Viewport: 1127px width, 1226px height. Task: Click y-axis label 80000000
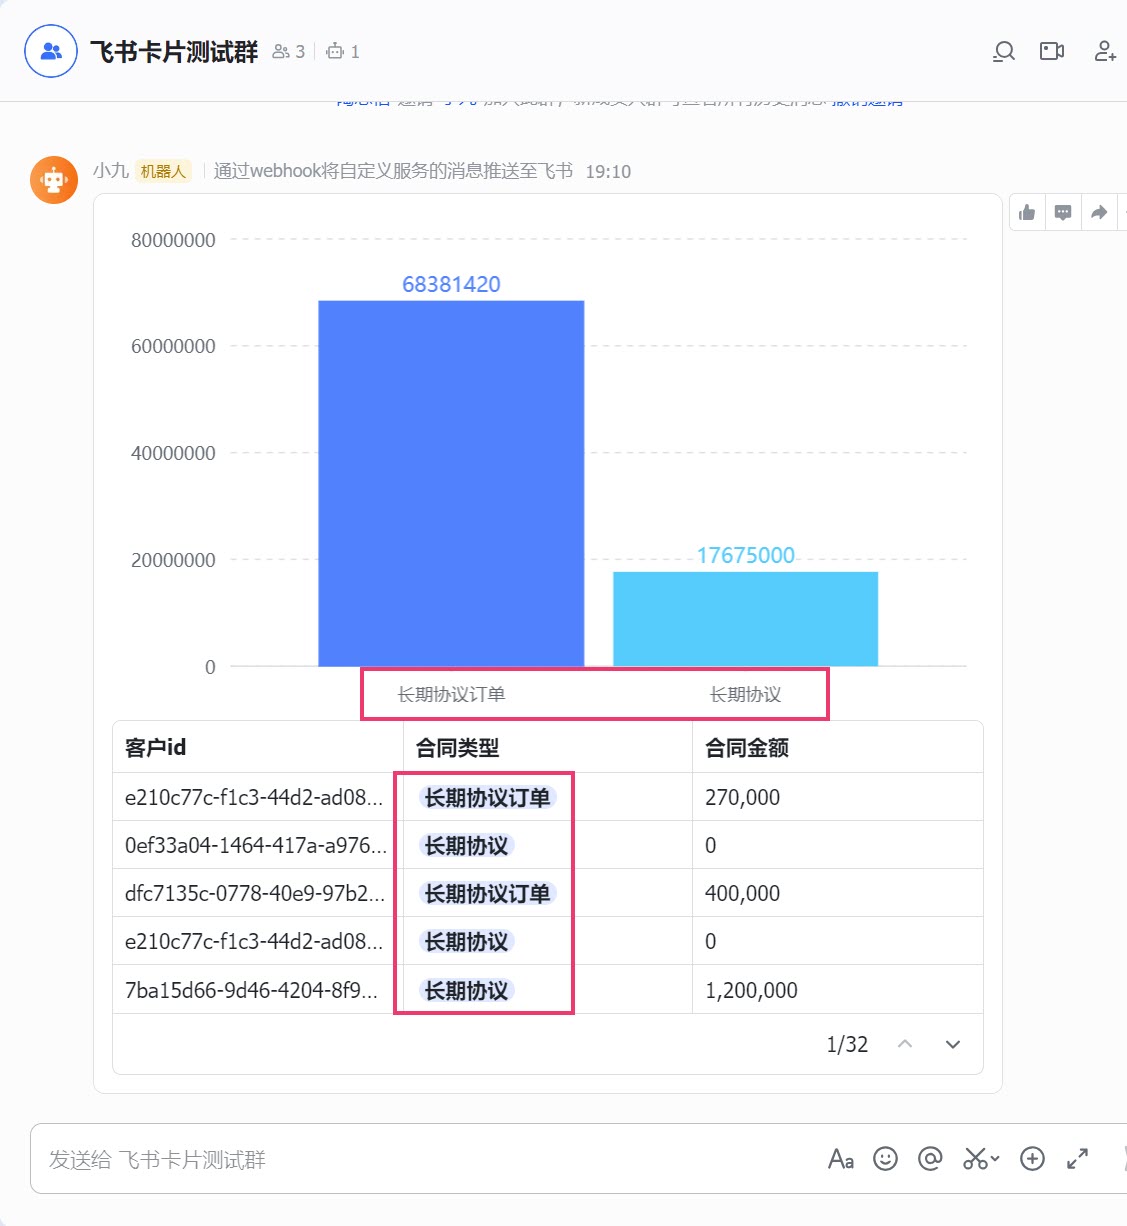(x=173, y=240)
